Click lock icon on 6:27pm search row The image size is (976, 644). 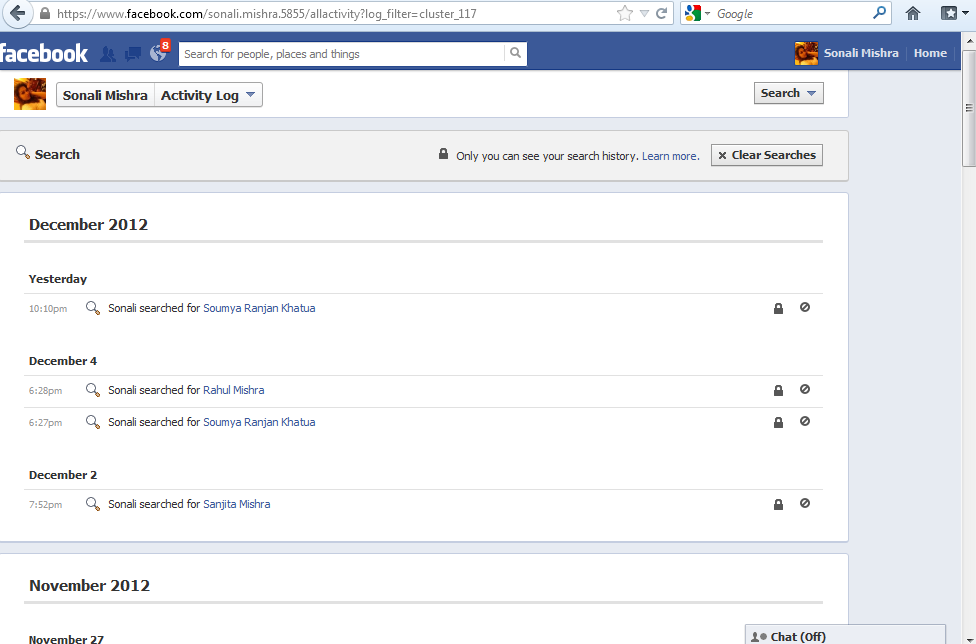[x=778, y=422]
